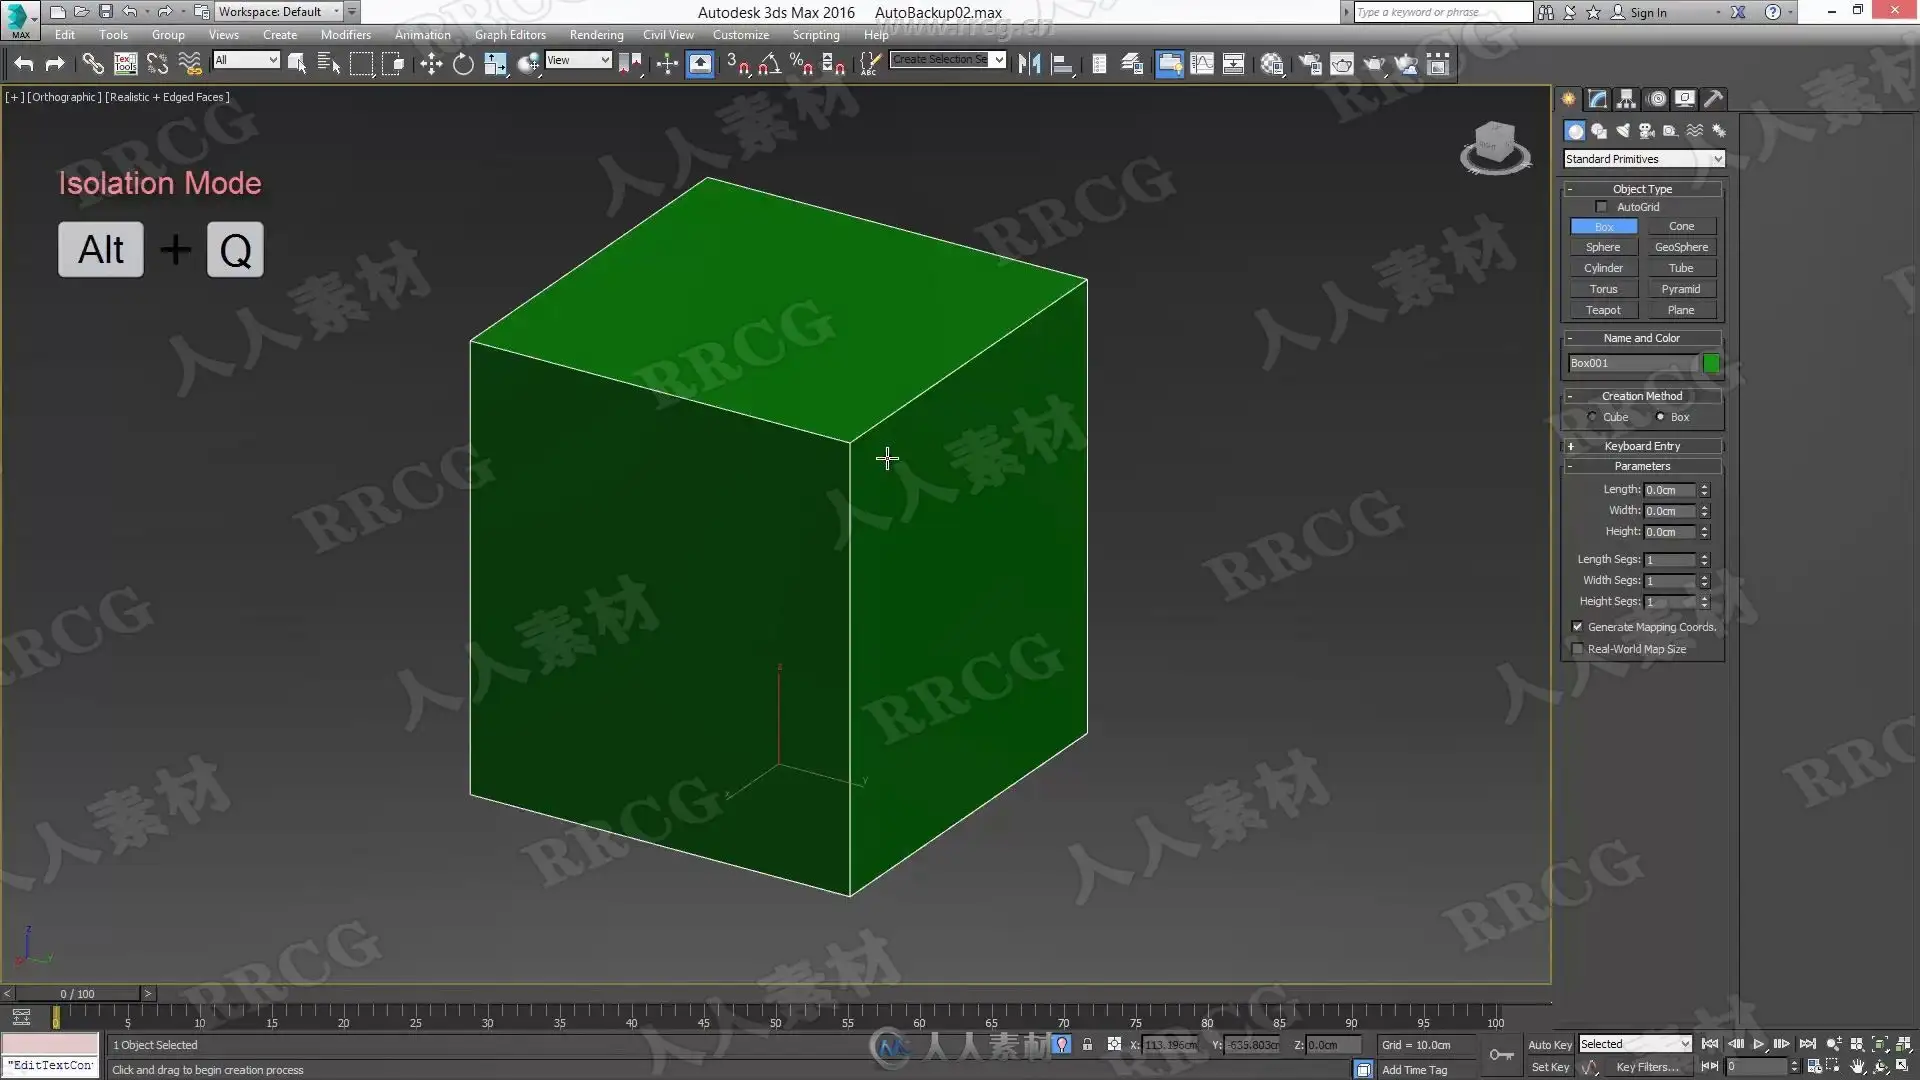
Task: Toggle the Angle Snap icon
Action: click(x=768, y=64)
